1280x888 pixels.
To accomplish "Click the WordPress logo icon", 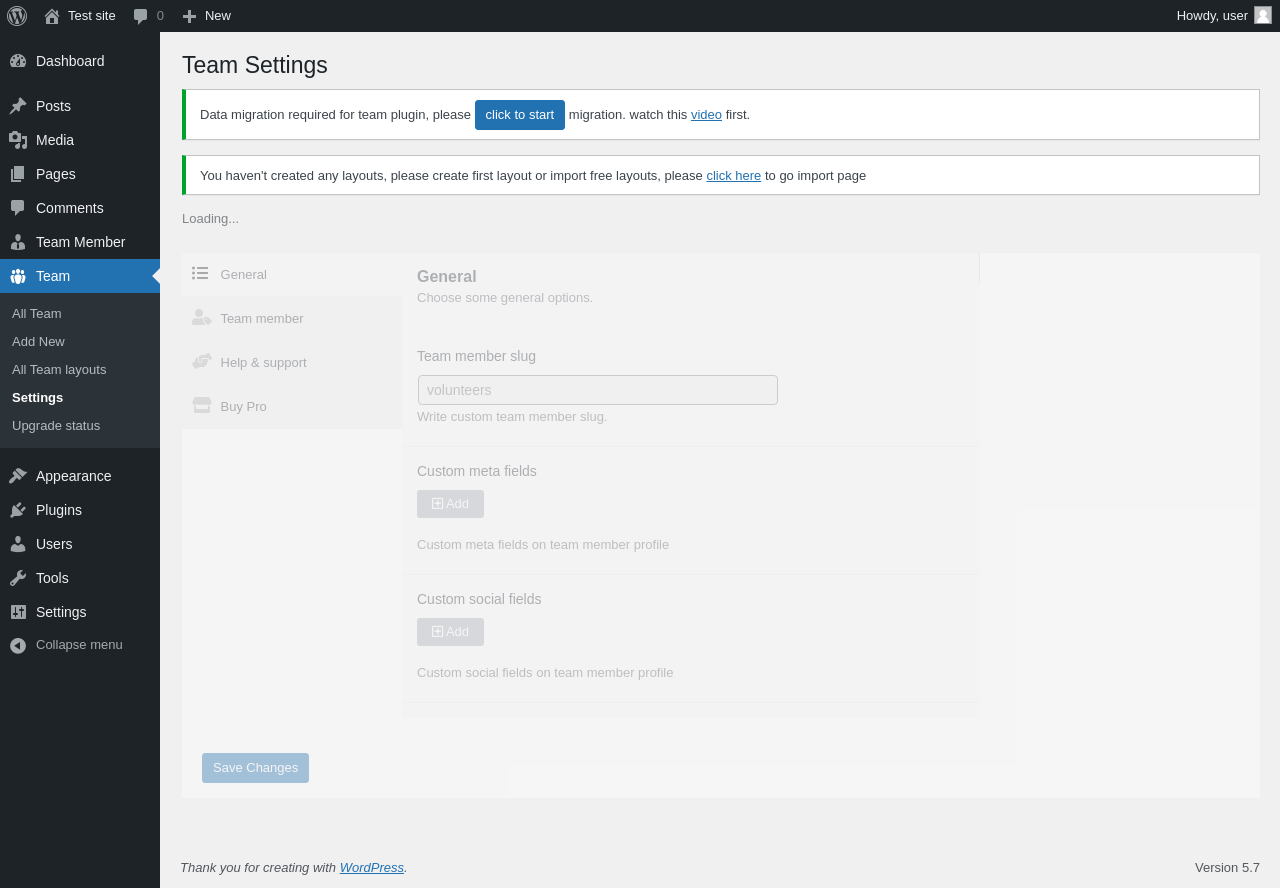I will [17, 16].
